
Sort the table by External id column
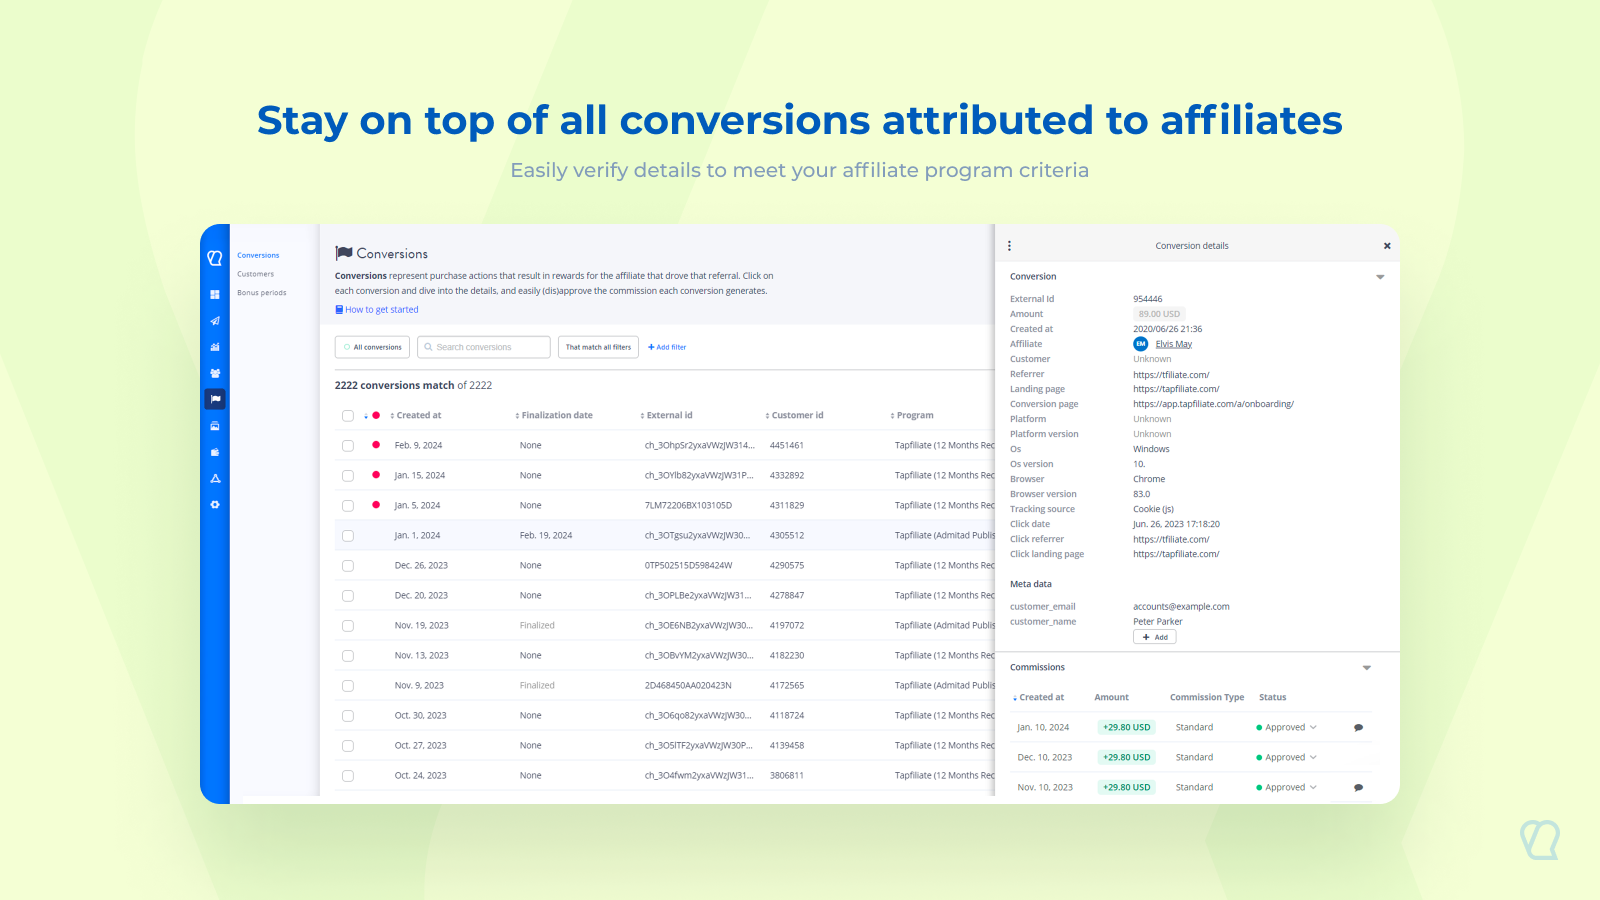666,415
